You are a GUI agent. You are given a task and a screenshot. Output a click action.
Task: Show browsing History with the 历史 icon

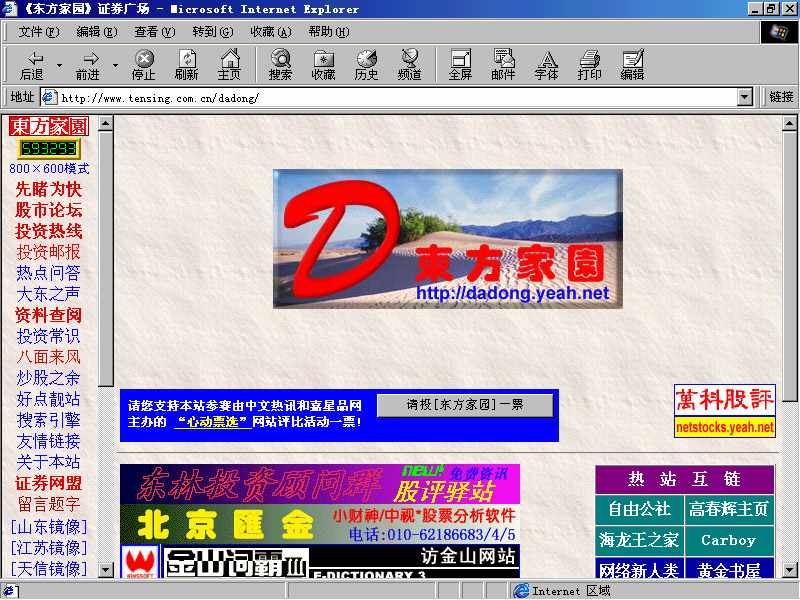click(x=367, y=64)
